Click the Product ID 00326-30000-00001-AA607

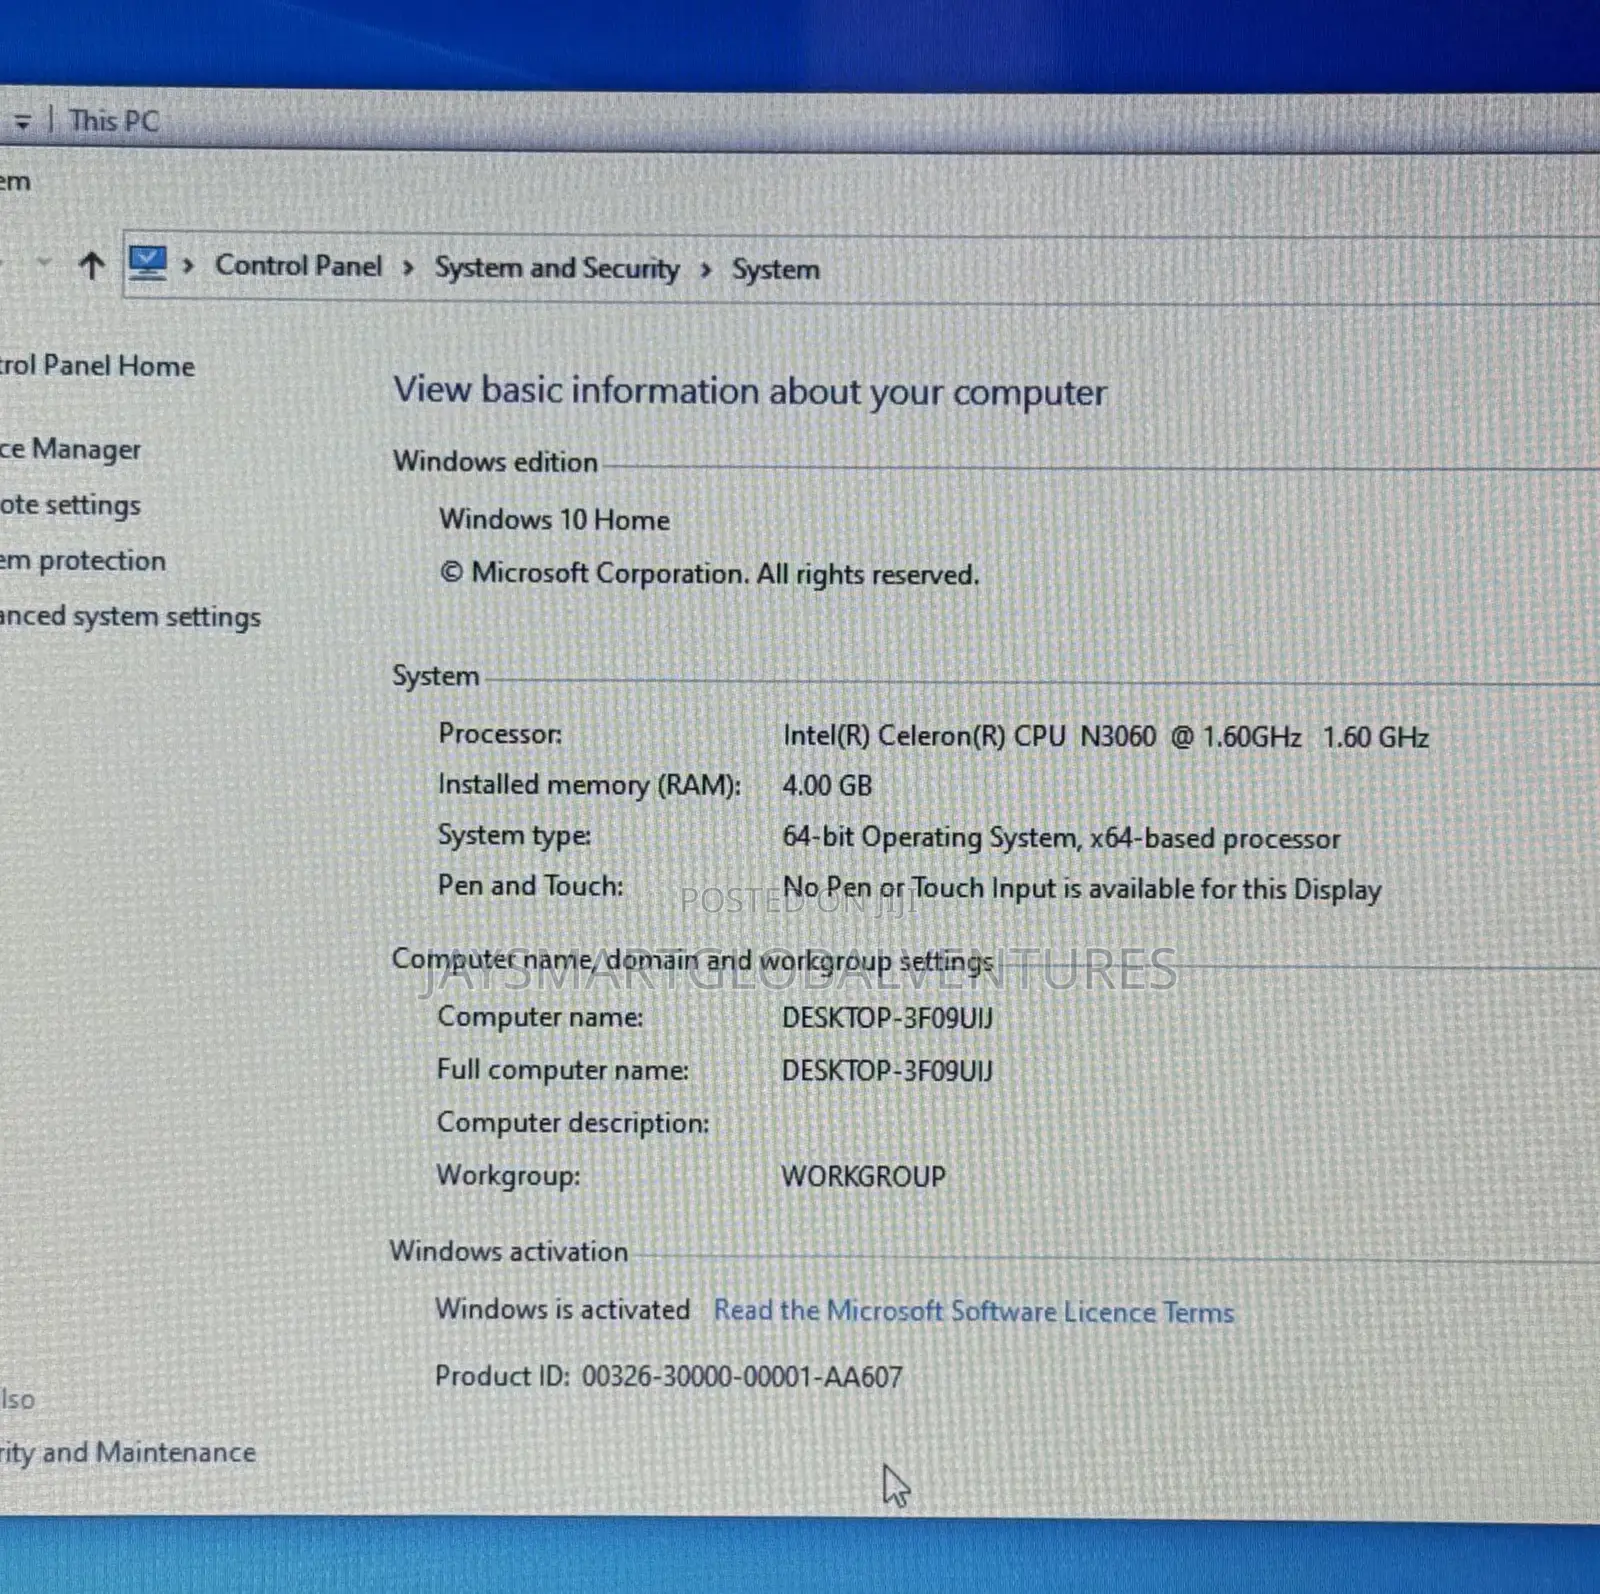668,1377
